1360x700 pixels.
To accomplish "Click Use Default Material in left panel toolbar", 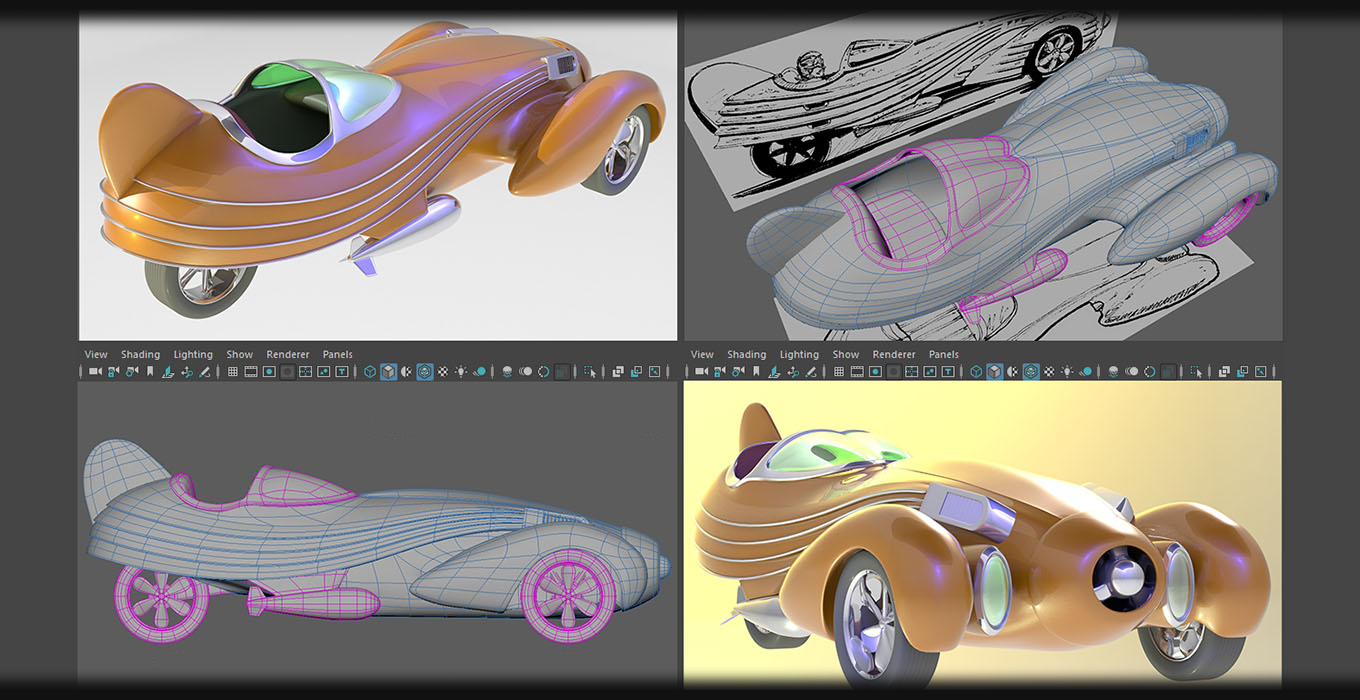I will (x=407, y=371).
